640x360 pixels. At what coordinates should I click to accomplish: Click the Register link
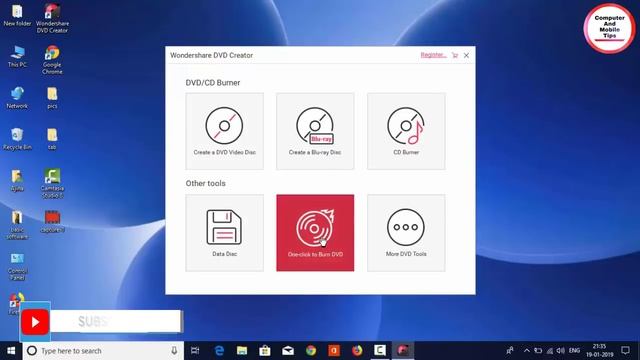point(433,55)
